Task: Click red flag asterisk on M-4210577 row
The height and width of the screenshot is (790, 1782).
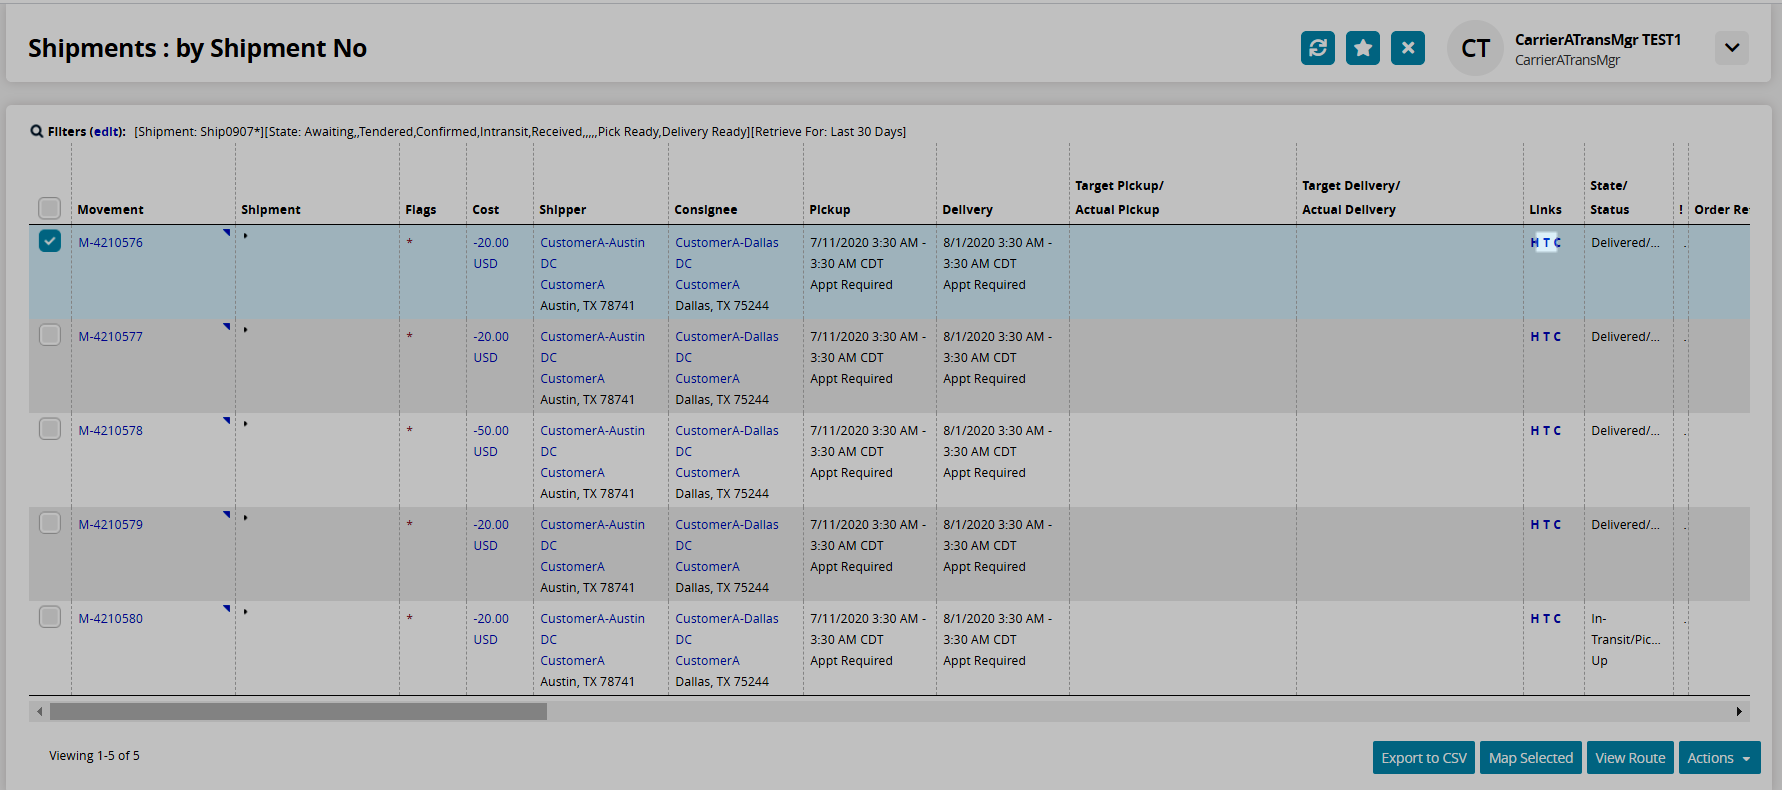Action: coord(409,337)
